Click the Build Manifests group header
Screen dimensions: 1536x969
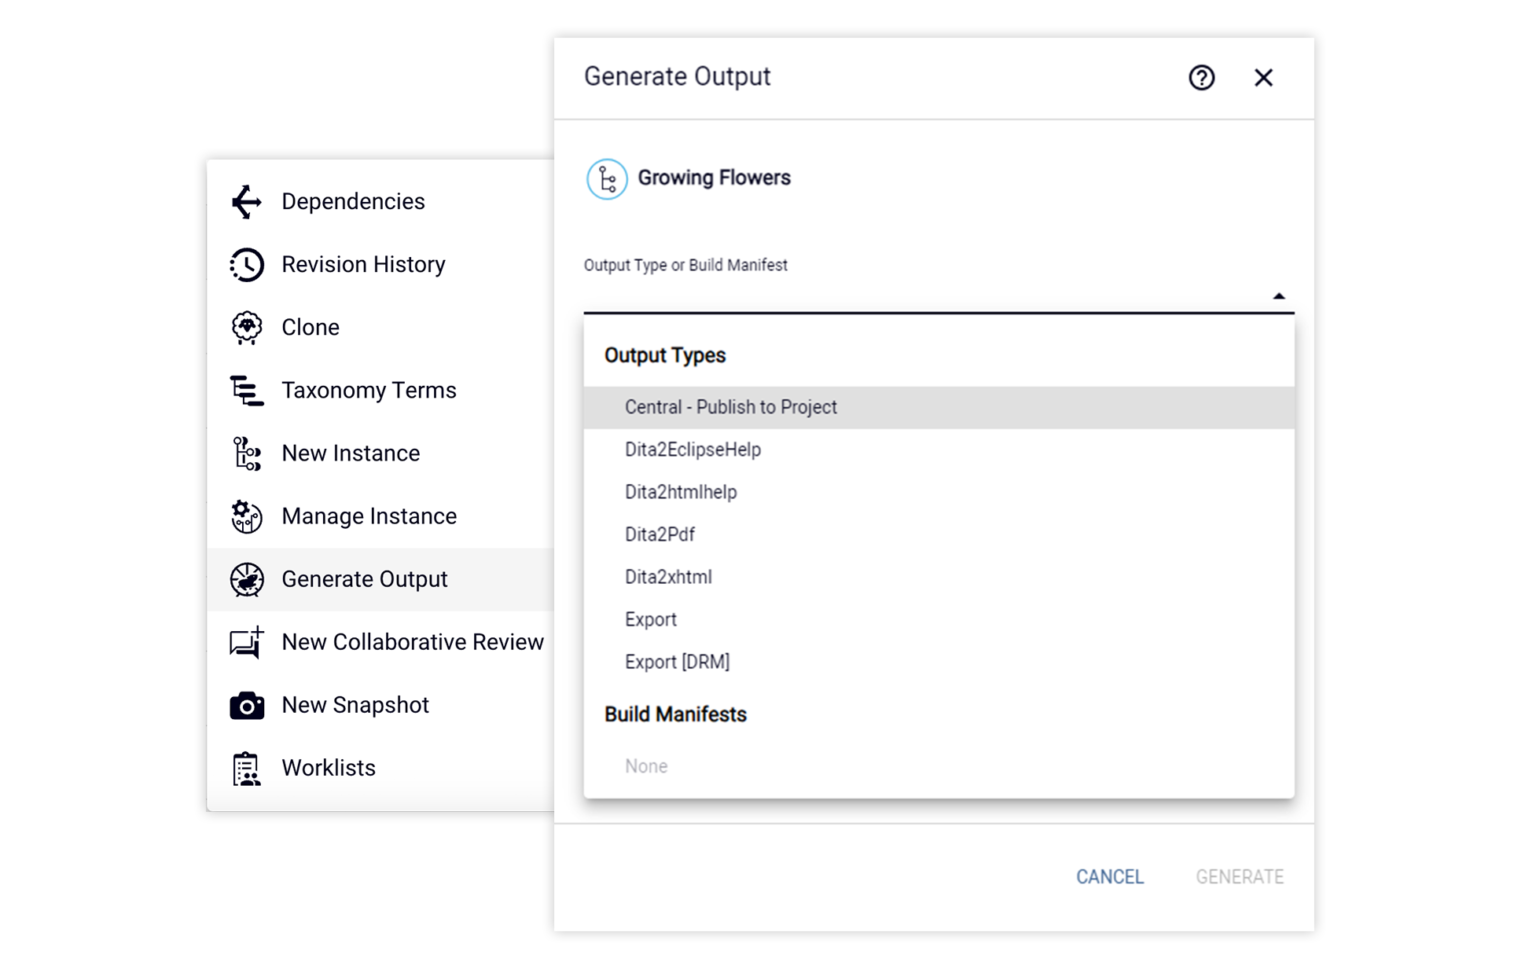coord(675,715)
